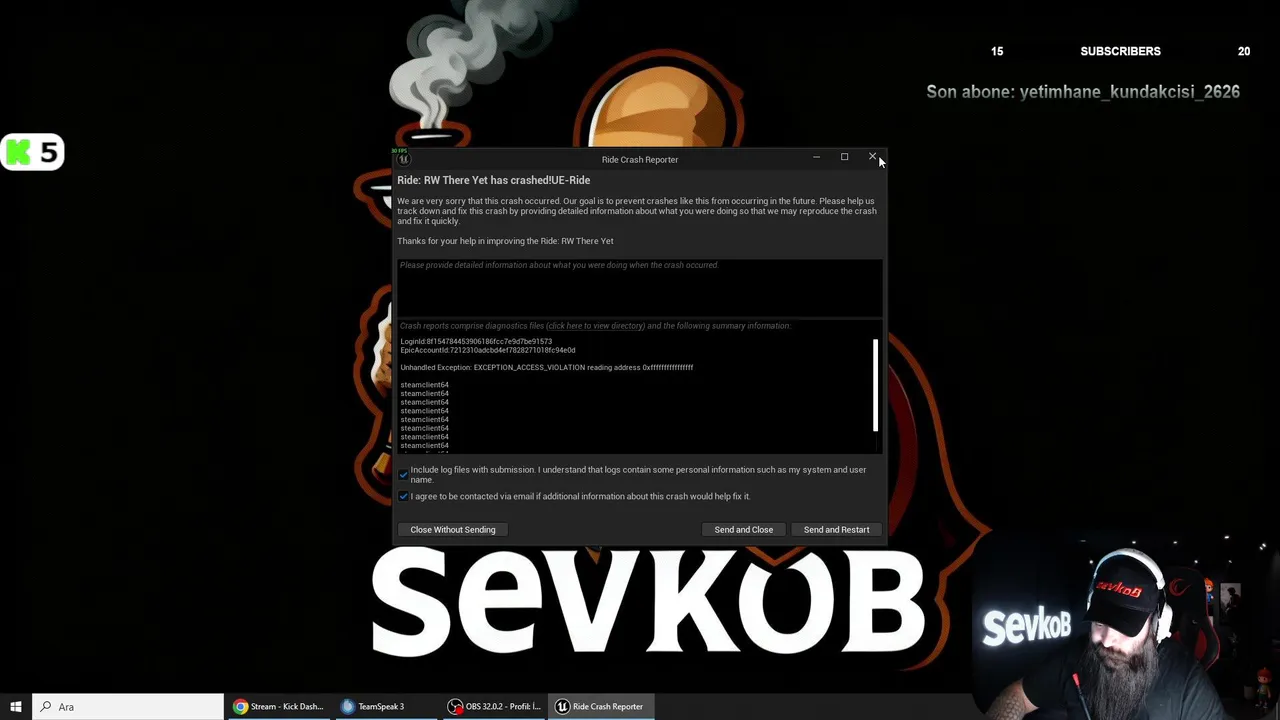Toggle 'Include log files with submission' checkbox
The width and height of the screenshot is (1280, 720).
(x=404, y=474)
